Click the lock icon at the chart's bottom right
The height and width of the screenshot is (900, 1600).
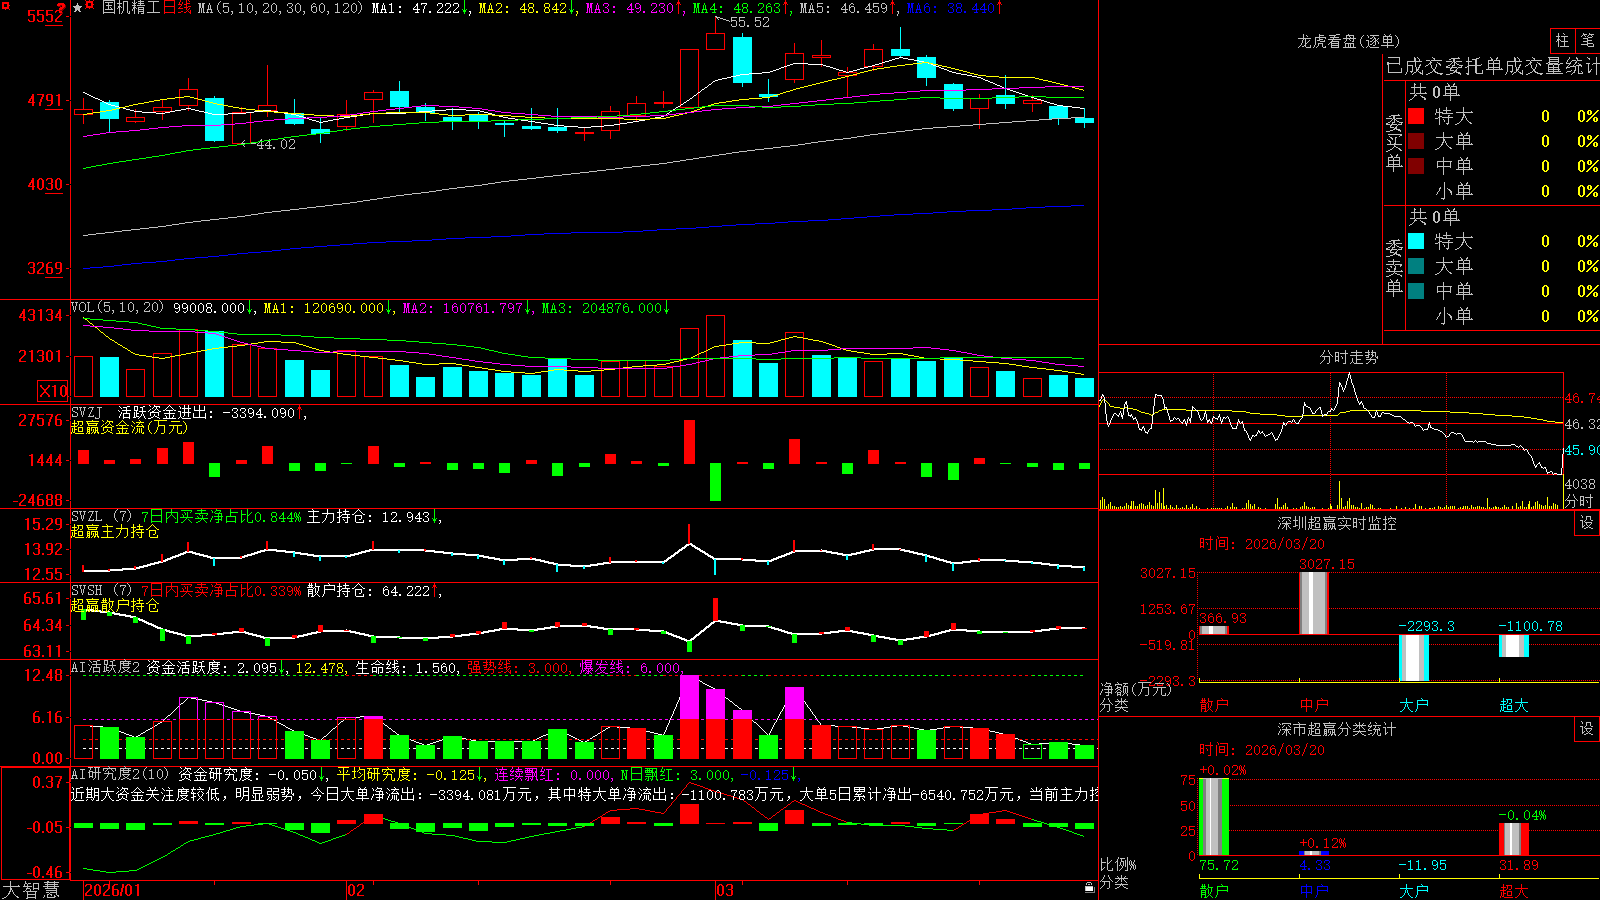pos(1090,888)
